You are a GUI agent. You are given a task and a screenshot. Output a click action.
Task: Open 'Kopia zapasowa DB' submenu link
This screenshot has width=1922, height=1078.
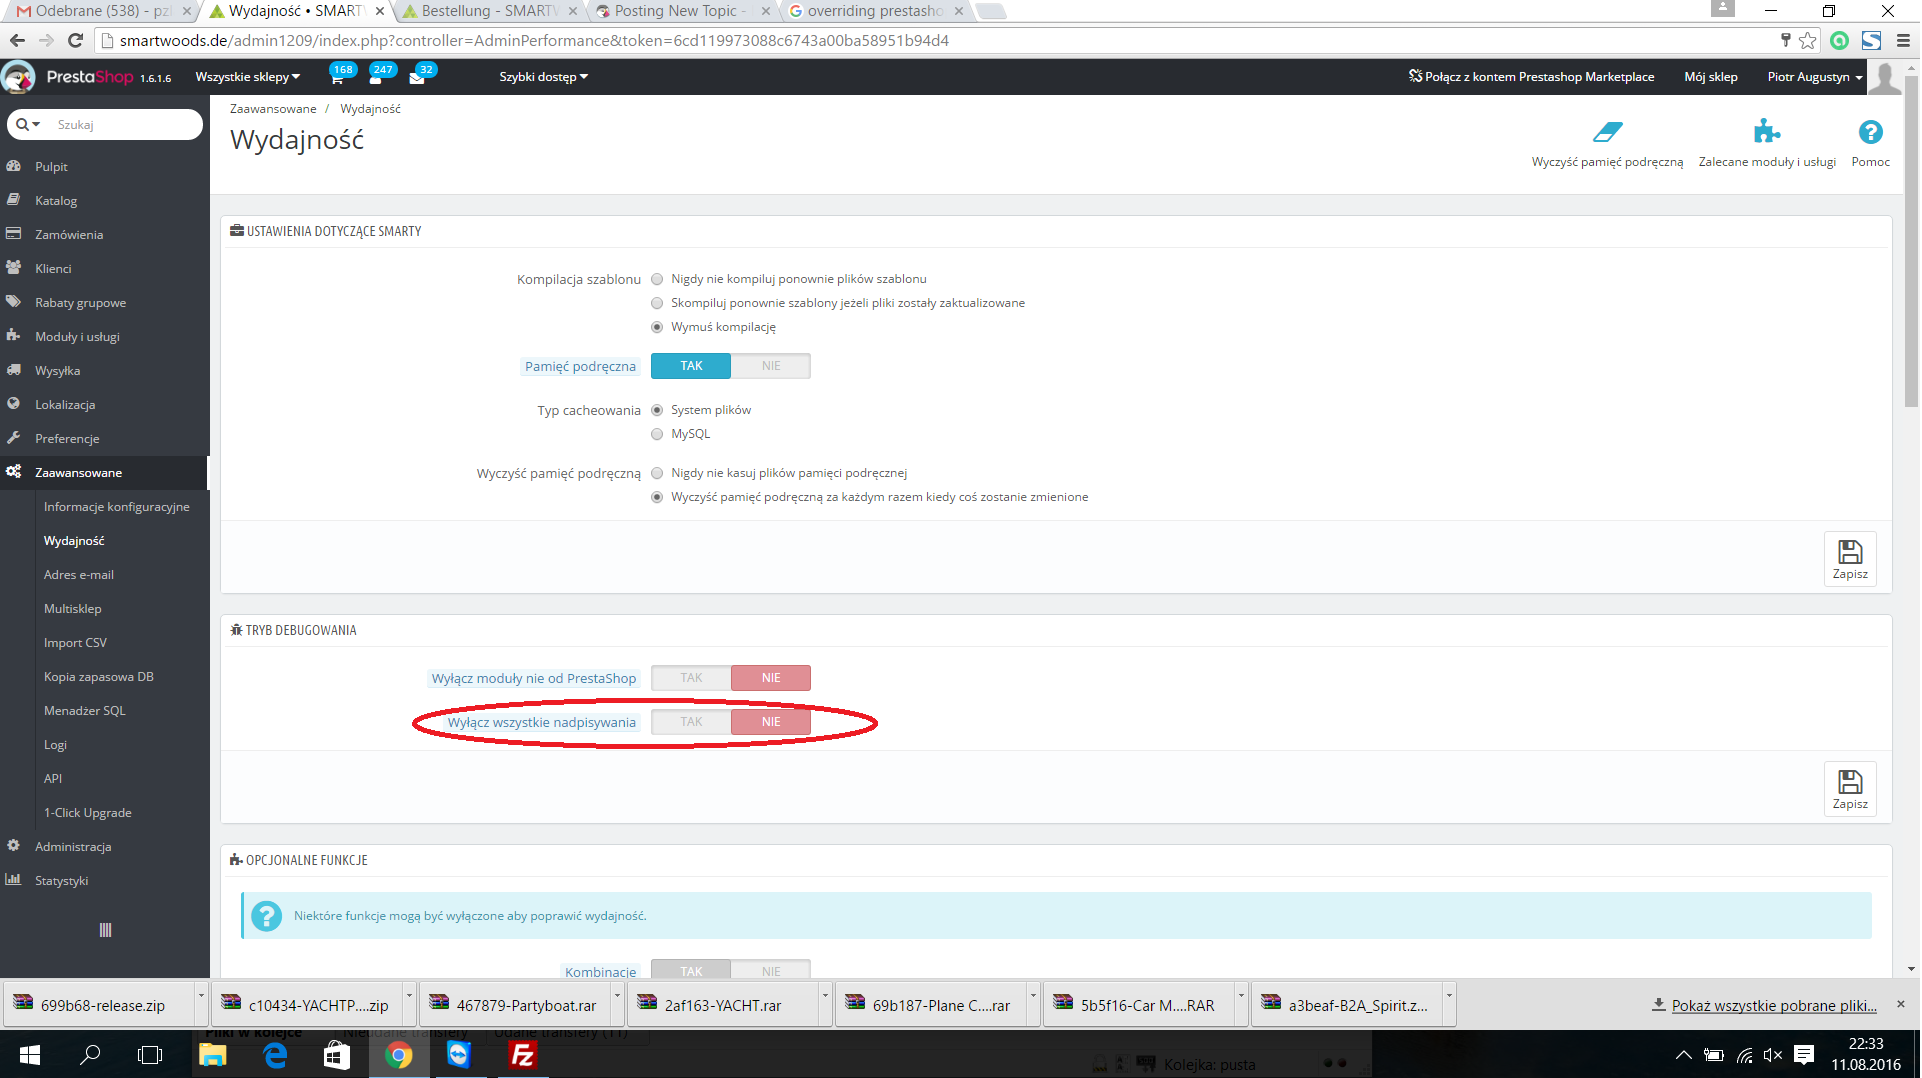pos(99,677)
